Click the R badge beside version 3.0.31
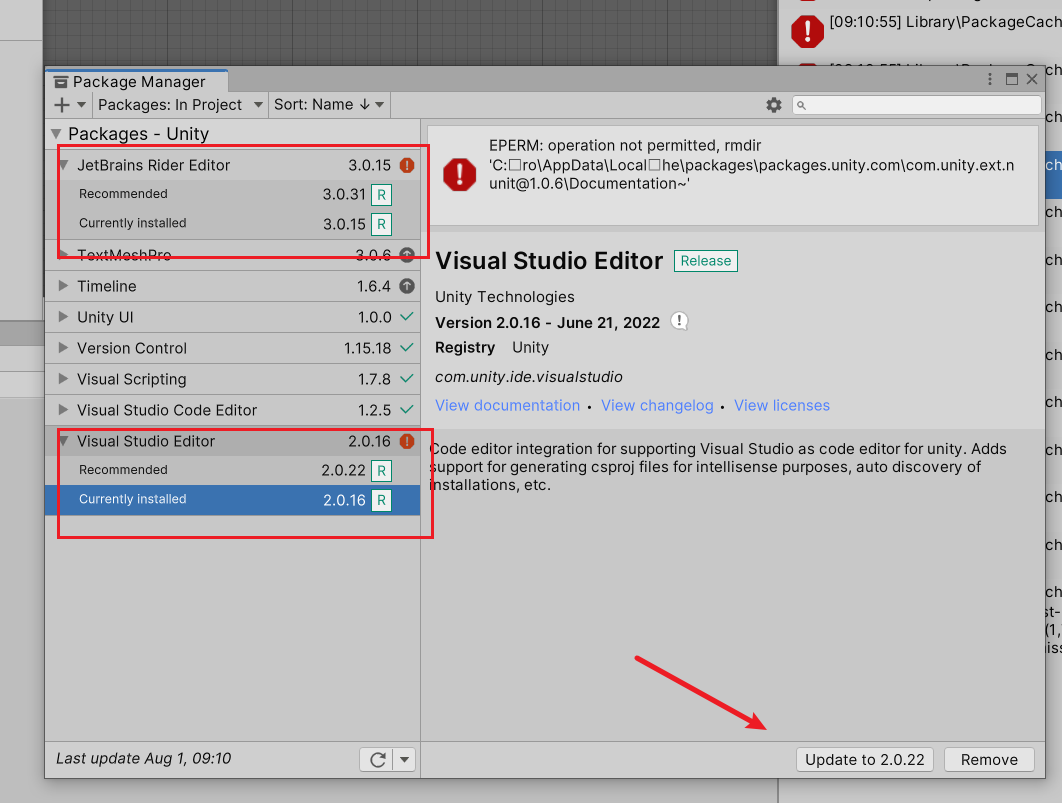 (381, 195)
